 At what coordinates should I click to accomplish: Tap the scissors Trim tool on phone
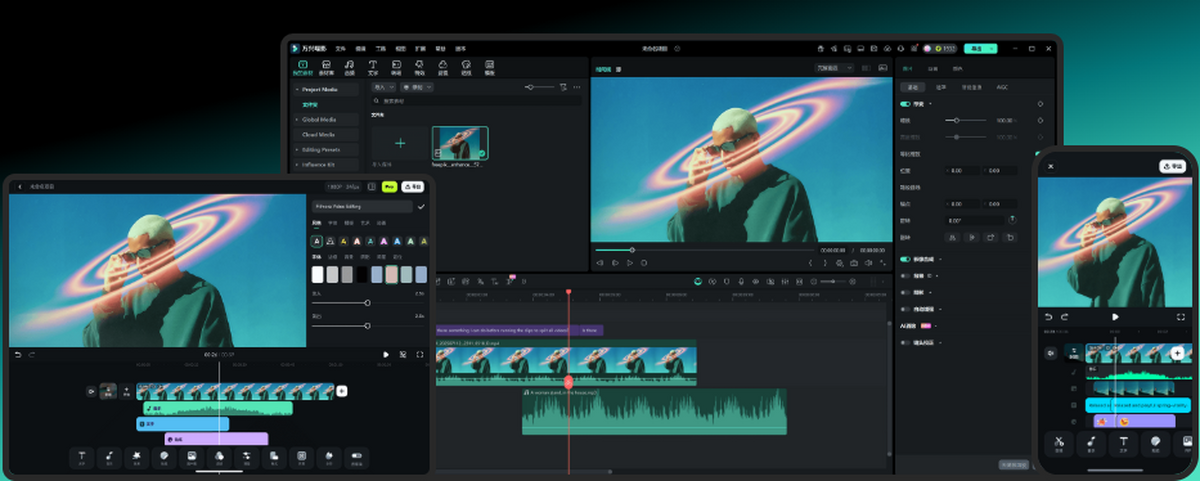click(x=1058, y=444)
